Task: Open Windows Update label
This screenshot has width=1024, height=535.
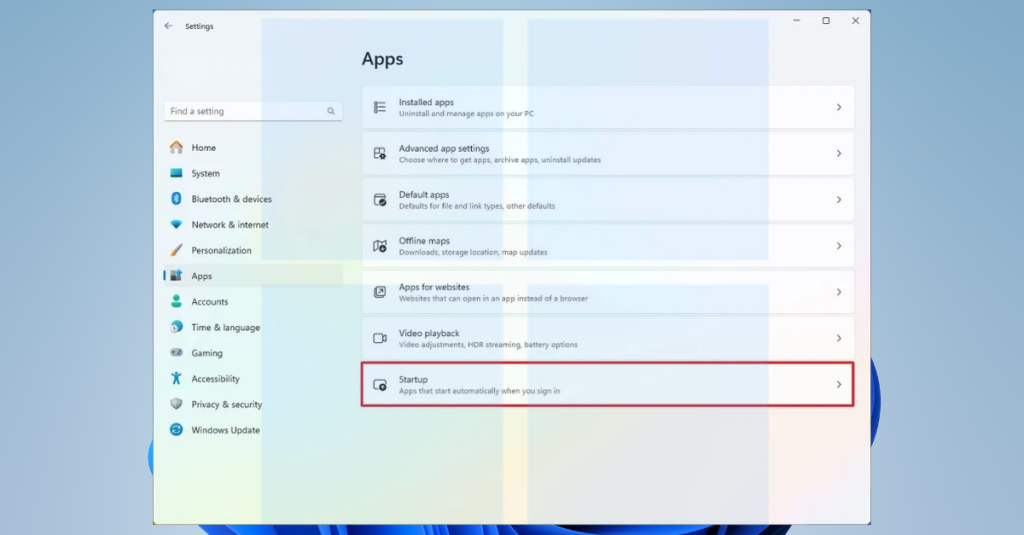Action: tap(225, 430)
